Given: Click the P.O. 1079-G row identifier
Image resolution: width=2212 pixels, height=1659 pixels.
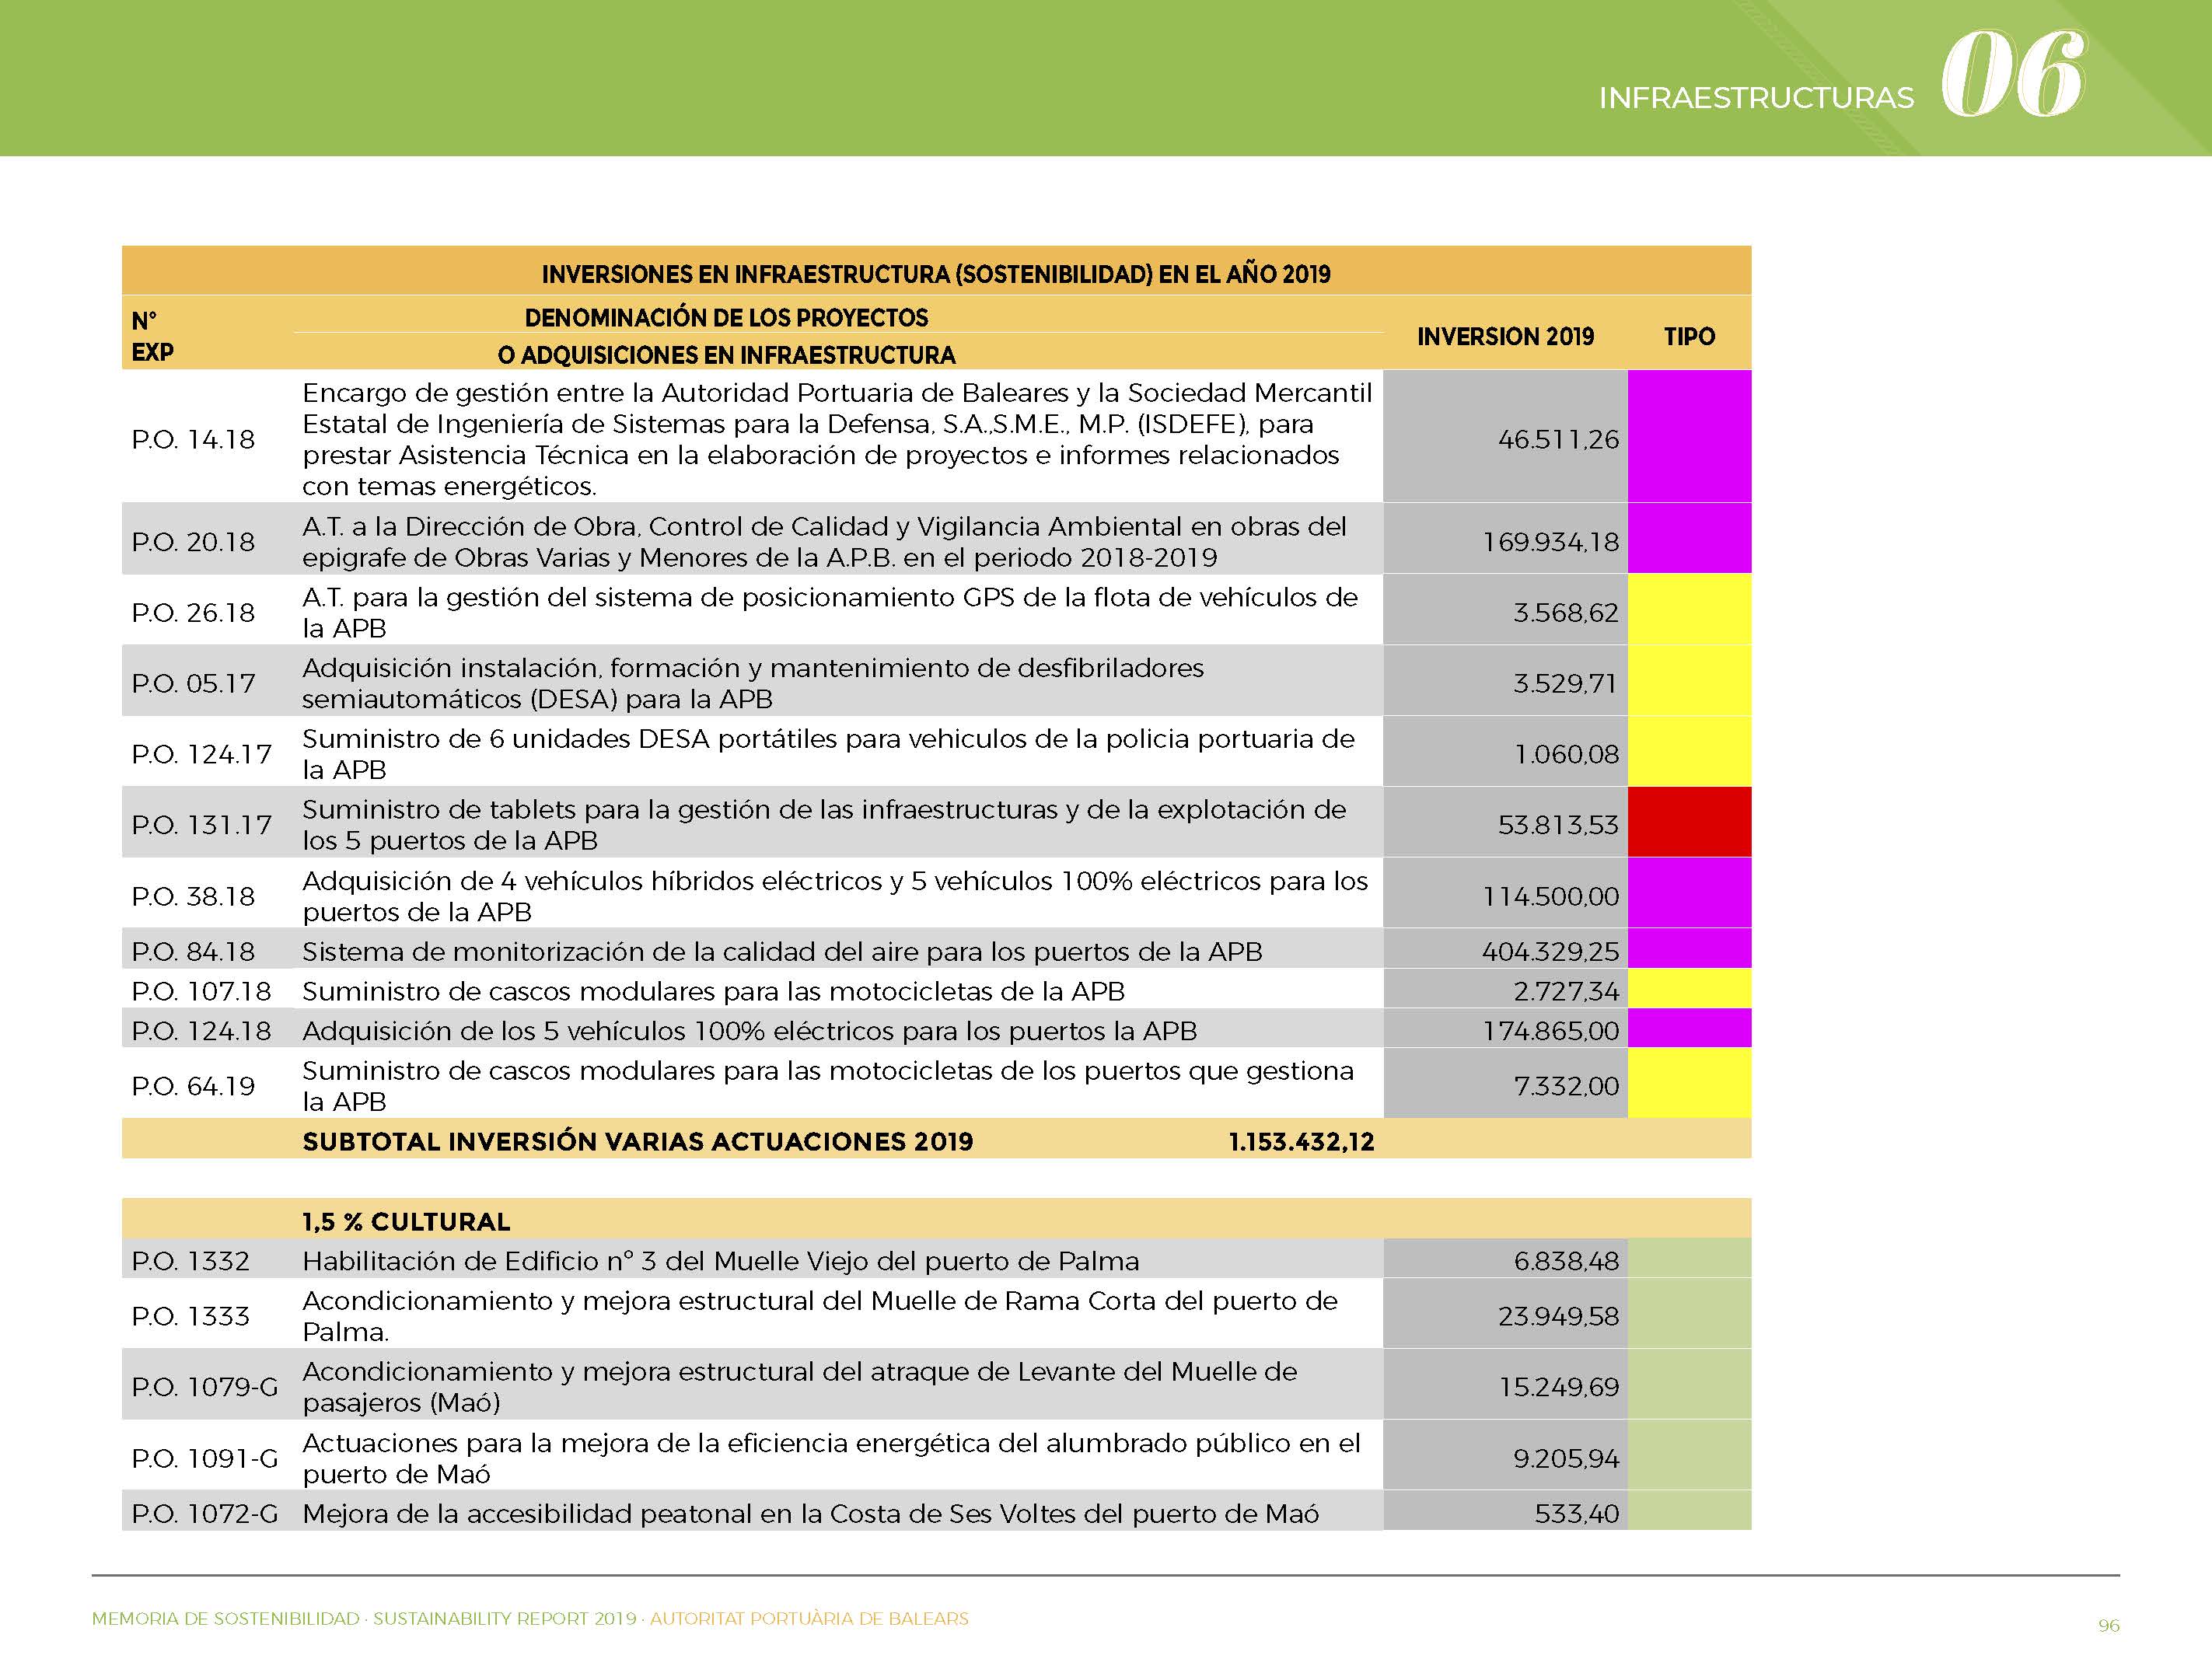Looking at the screenshot, I should pos(205,1386).
